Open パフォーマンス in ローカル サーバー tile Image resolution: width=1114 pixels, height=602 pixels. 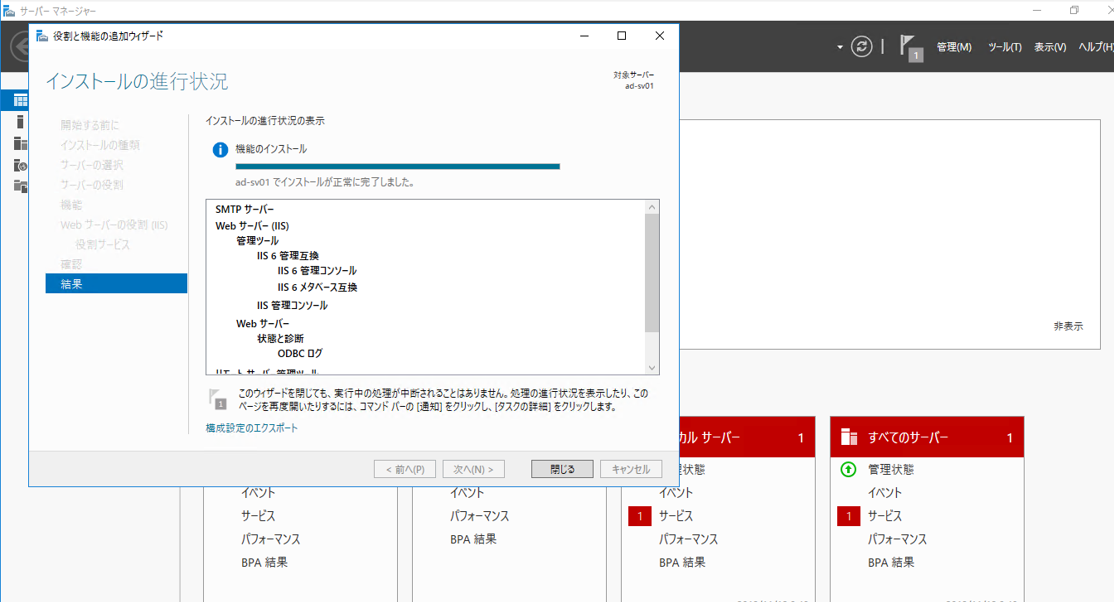point(688,539)
